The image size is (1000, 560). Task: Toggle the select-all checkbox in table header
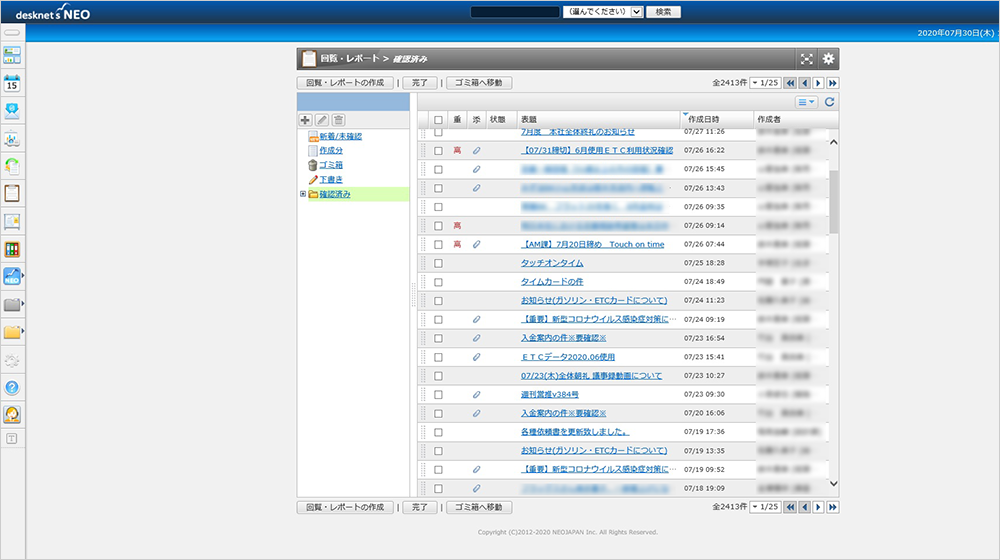(x=438, y=119)
